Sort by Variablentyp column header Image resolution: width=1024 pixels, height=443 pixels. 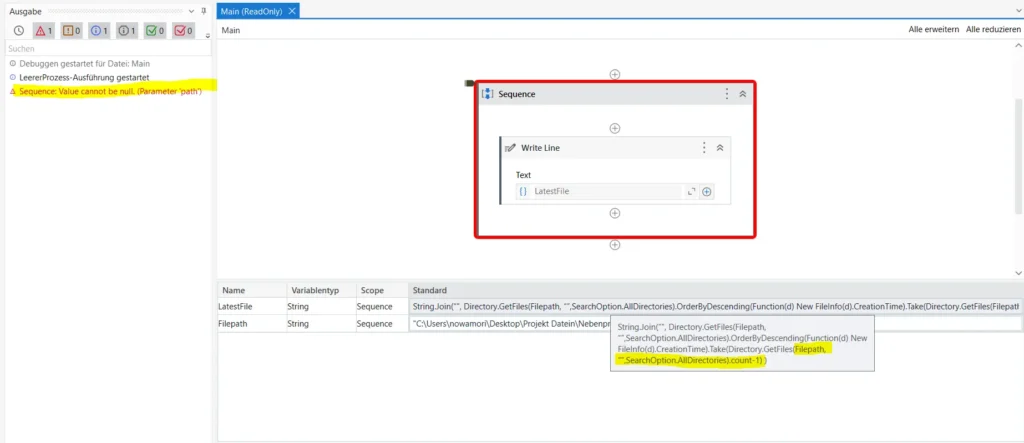click(322, 290)
